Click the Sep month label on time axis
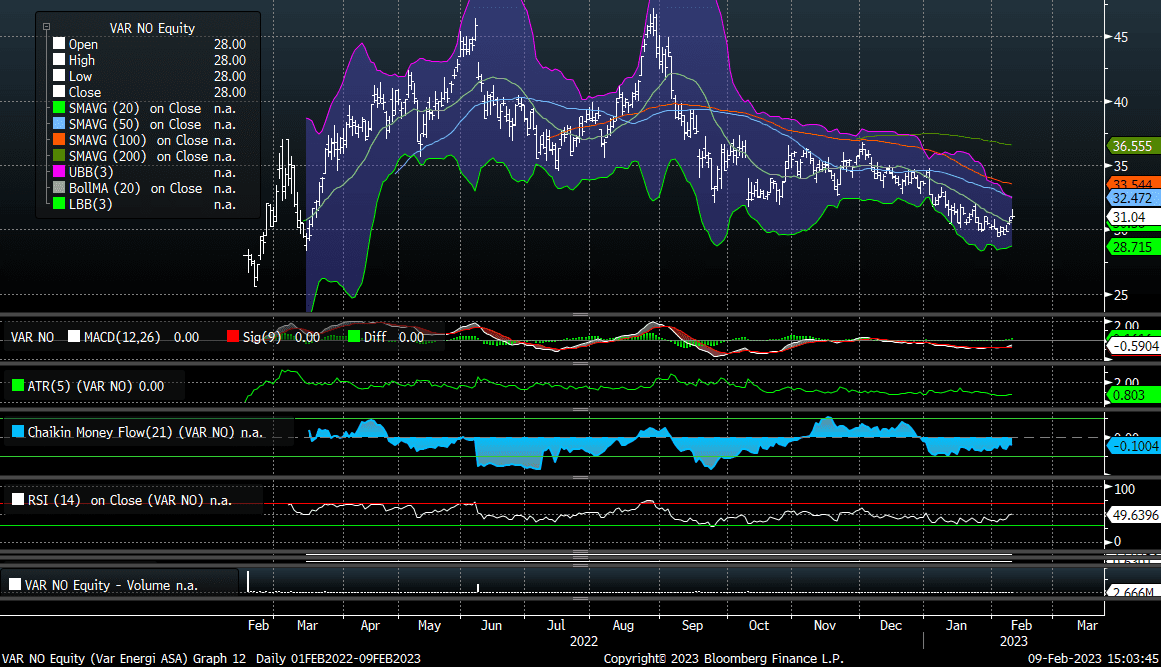This screenshot has height=667, width=1161. (692, 626)
